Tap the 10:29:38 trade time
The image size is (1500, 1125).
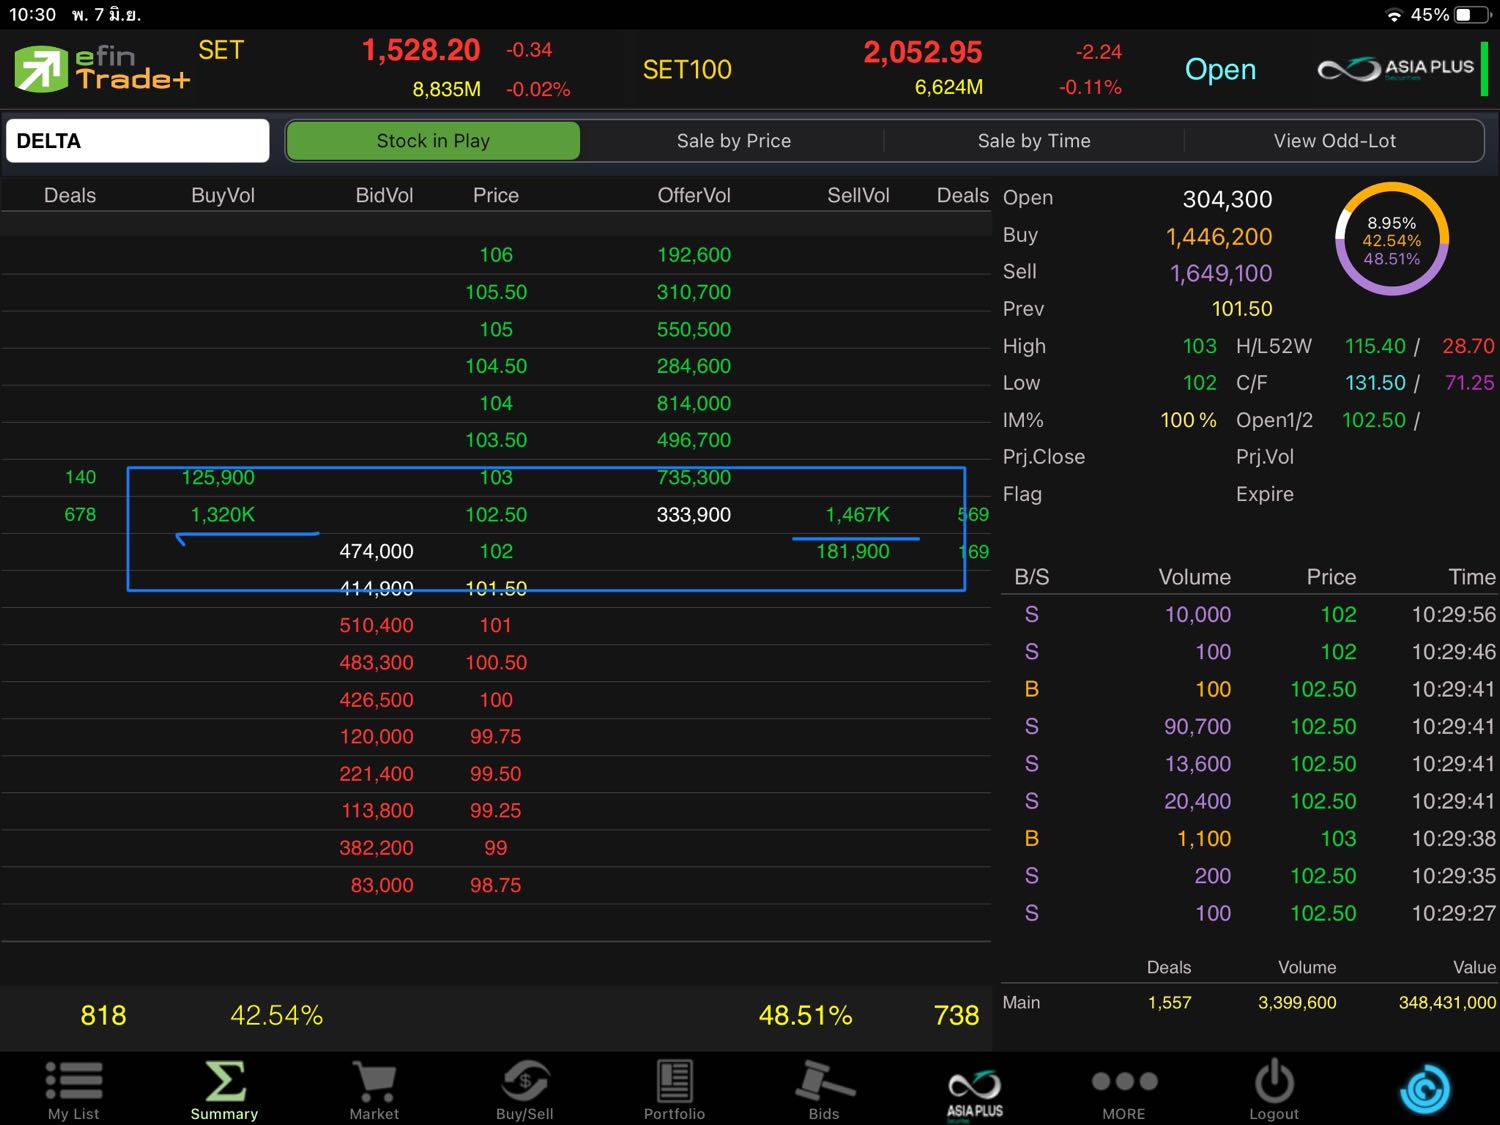(x=1454, y=838)
